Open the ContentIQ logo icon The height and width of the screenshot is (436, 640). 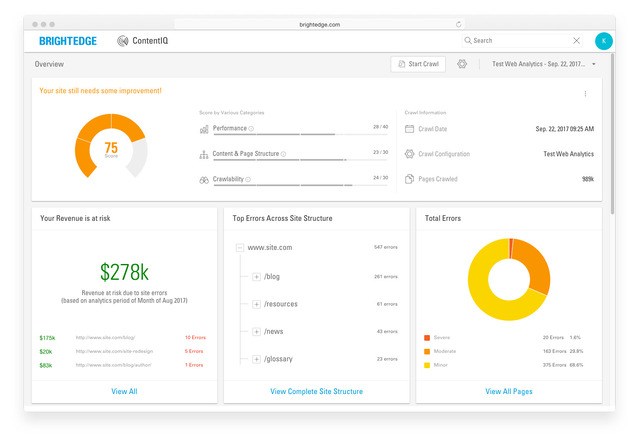pyautogui.click(x=122, y=41)
